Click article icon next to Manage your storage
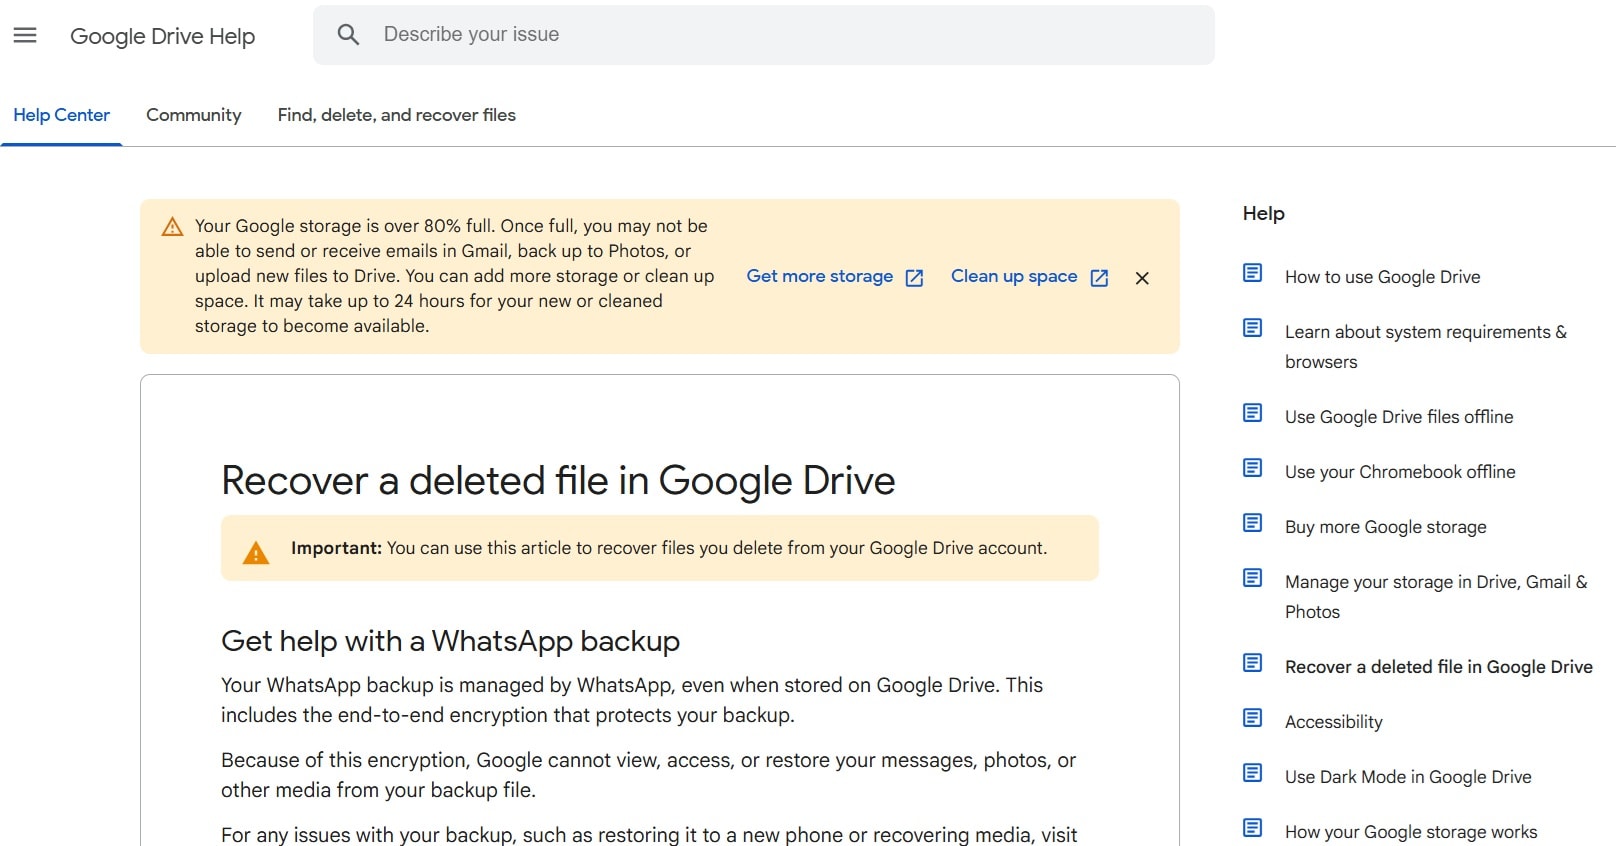 click(x=1252, y=578)
